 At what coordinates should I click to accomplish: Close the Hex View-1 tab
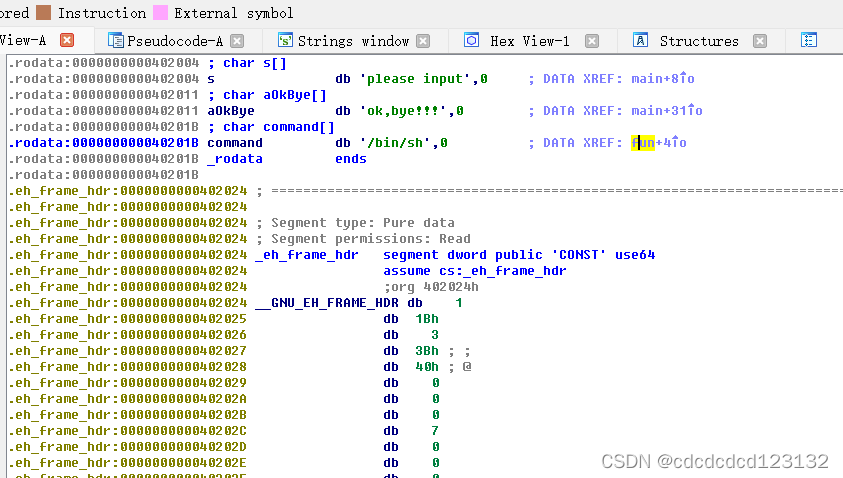click(x=592, y=41)
